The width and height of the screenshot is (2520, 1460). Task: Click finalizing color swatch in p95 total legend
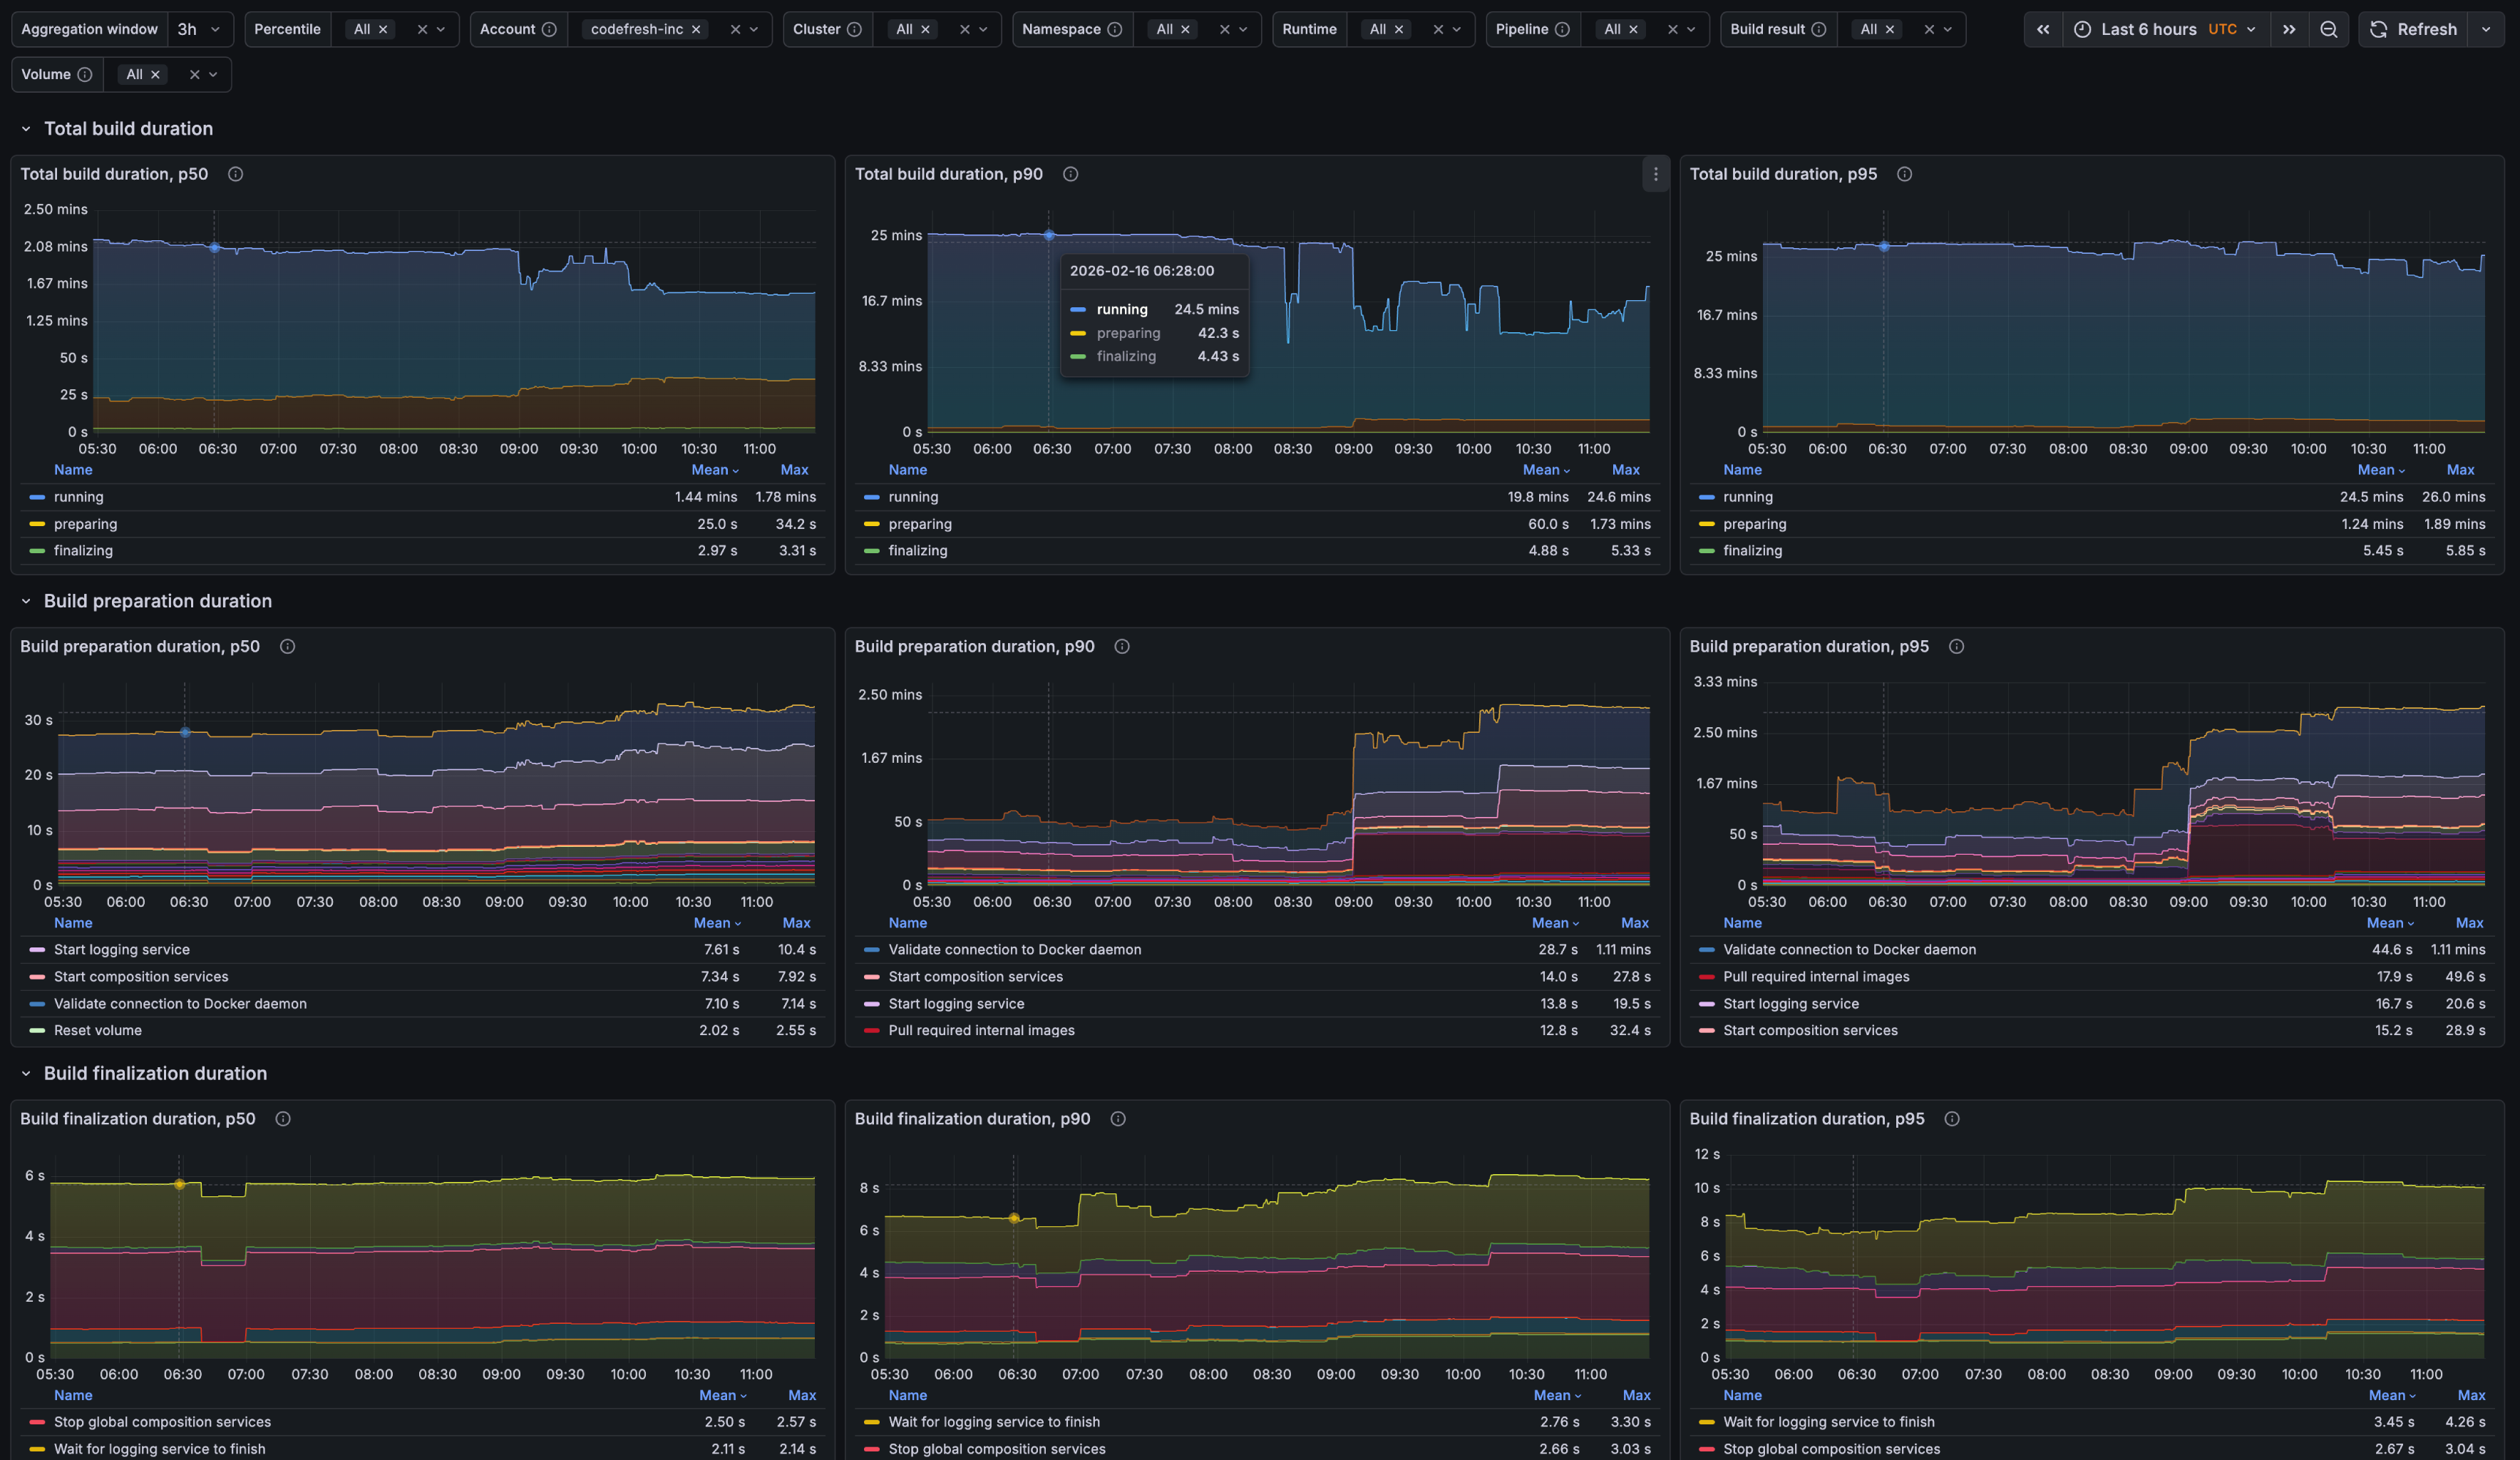click(1706, 551)
